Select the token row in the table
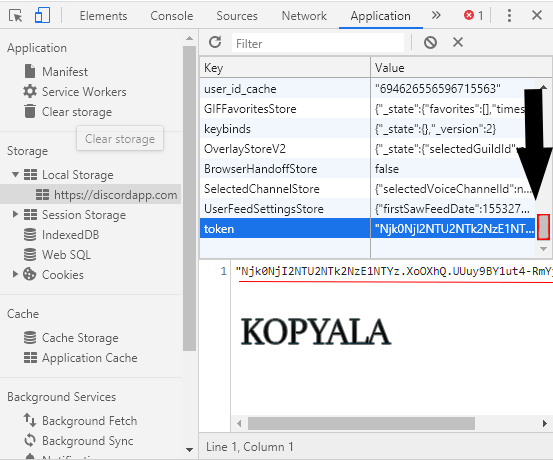Viewport: 553px width, 460px height. point(367,229)
